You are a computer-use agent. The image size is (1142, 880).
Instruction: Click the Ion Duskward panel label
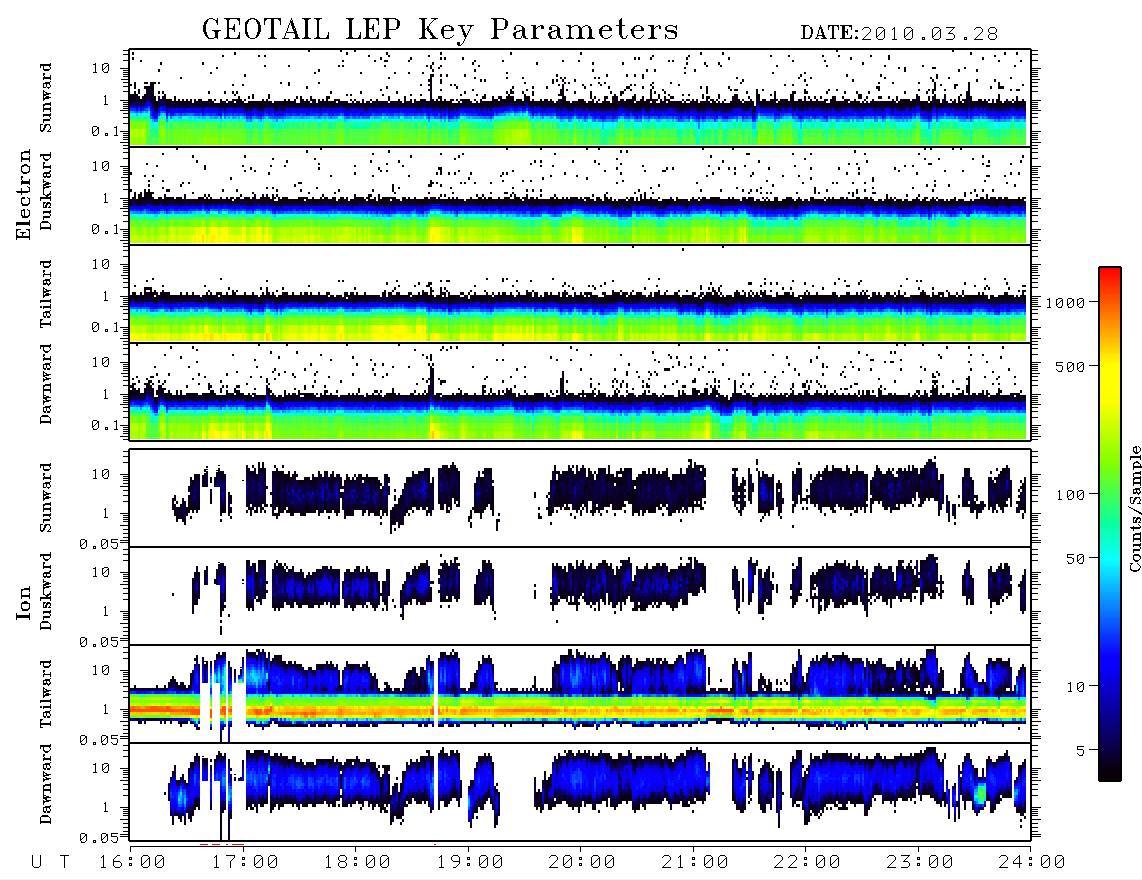46,592
